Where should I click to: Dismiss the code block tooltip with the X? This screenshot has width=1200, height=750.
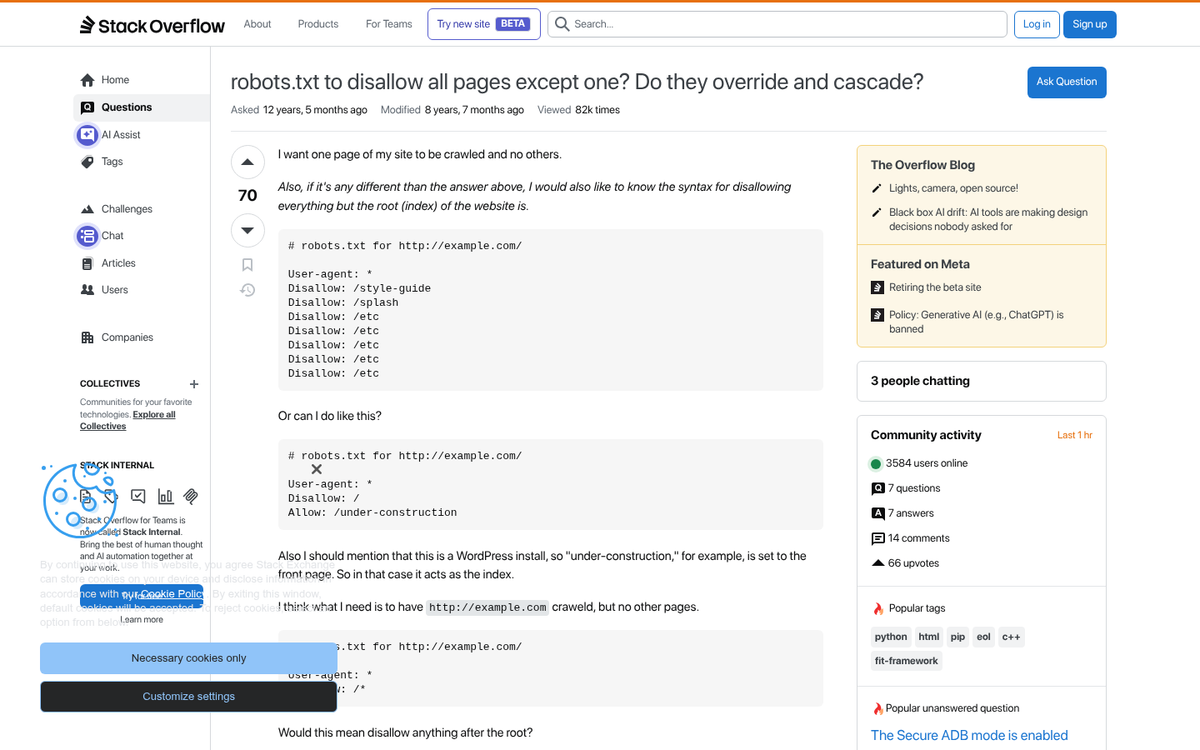click(x=316, y=468)
